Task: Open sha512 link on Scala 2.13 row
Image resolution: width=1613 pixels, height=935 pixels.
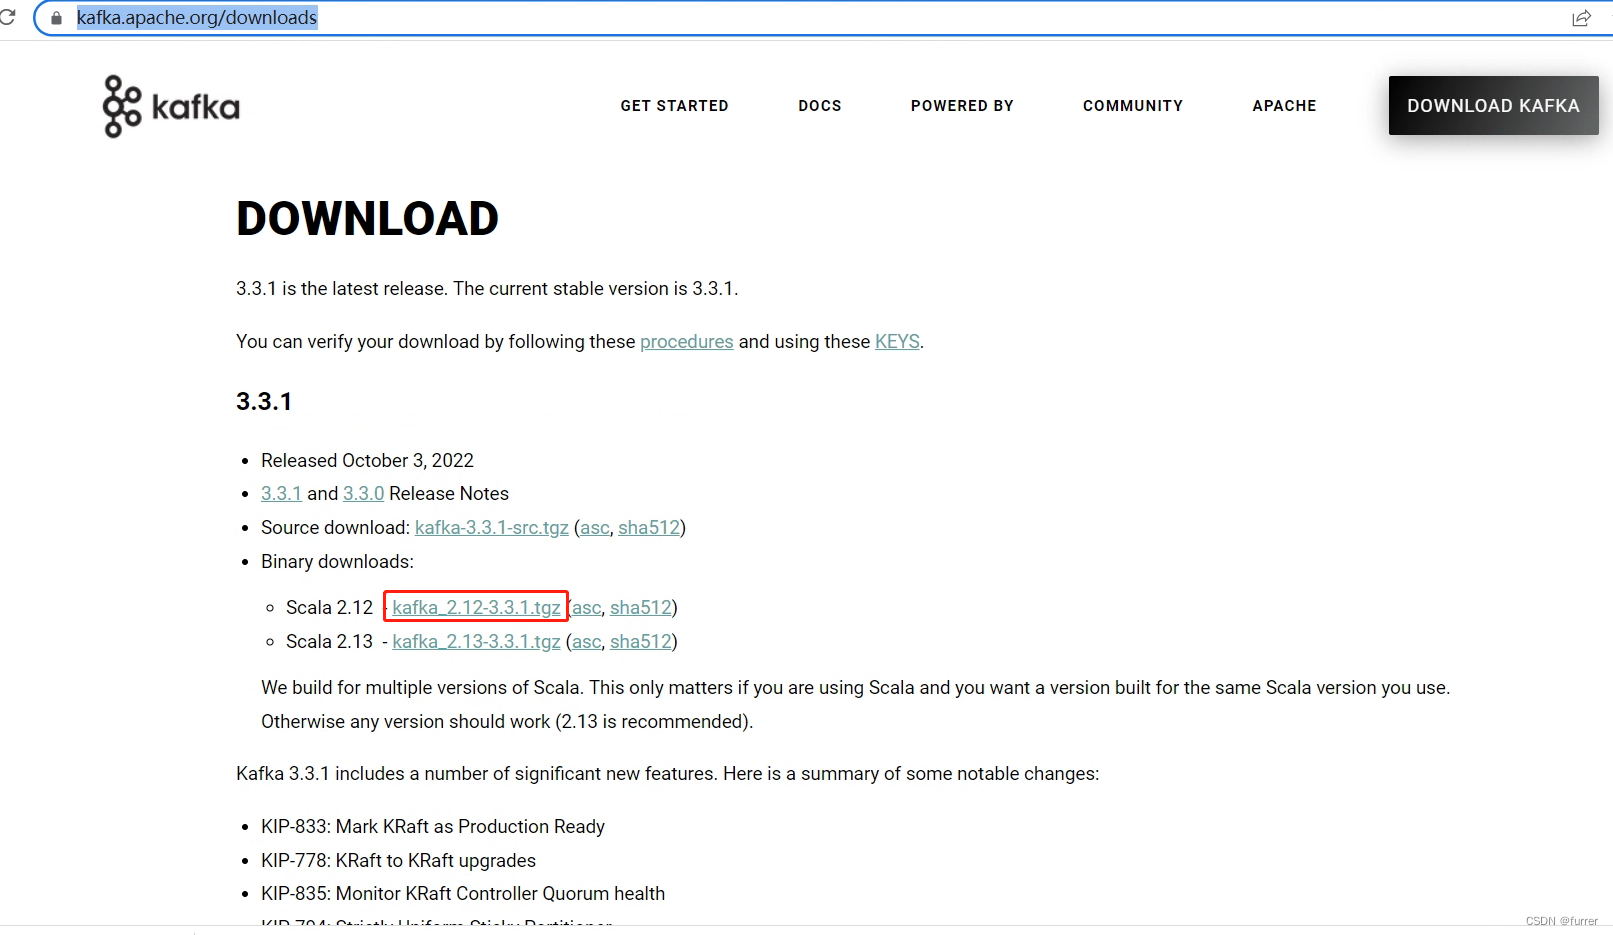Action: tap(641, 642)
